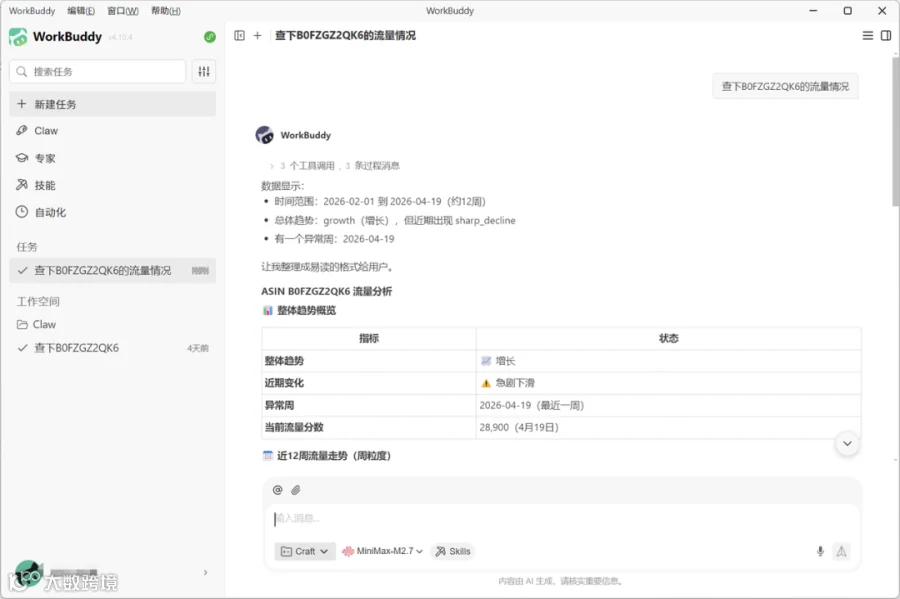Click the chat vertical scrollbar

coord(895,132)
